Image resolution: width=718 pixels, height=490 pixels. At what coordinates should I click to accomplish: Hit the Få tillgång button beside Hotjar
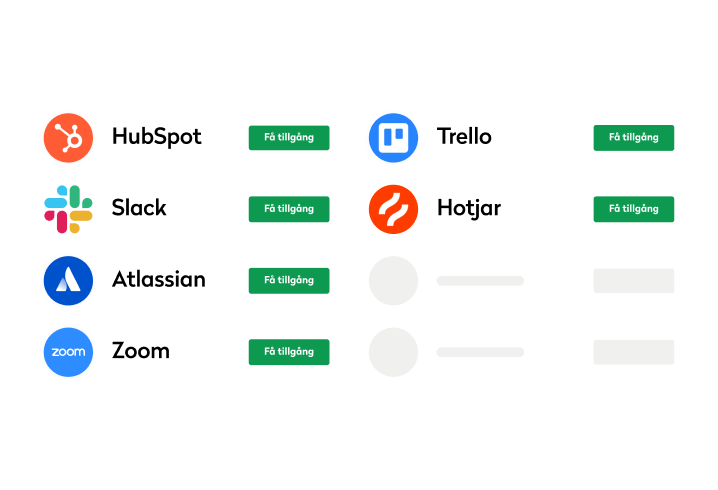[633, 209]
